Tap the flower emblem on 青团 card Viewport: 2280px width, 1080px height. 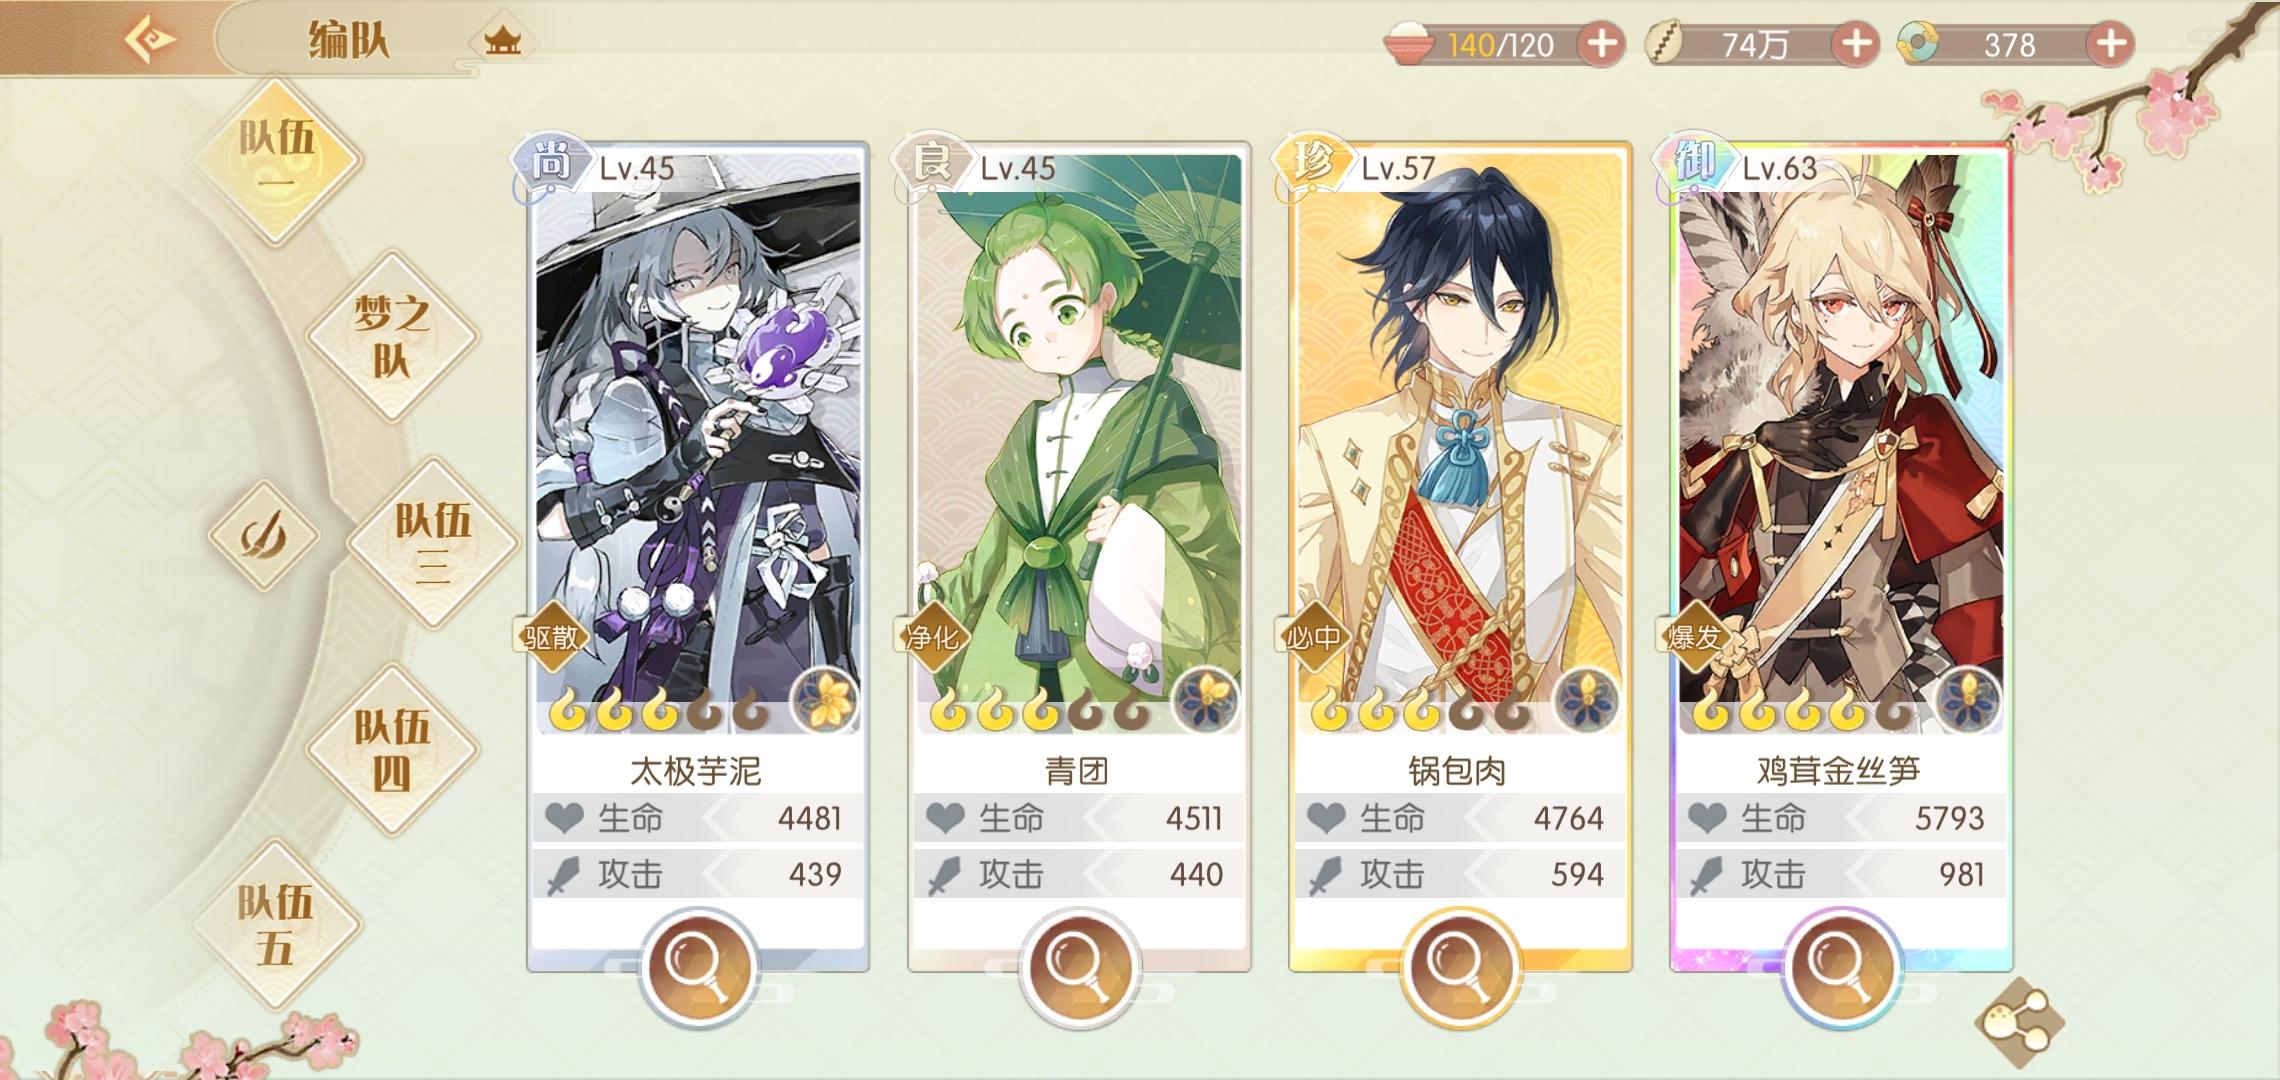(1206, 701)
